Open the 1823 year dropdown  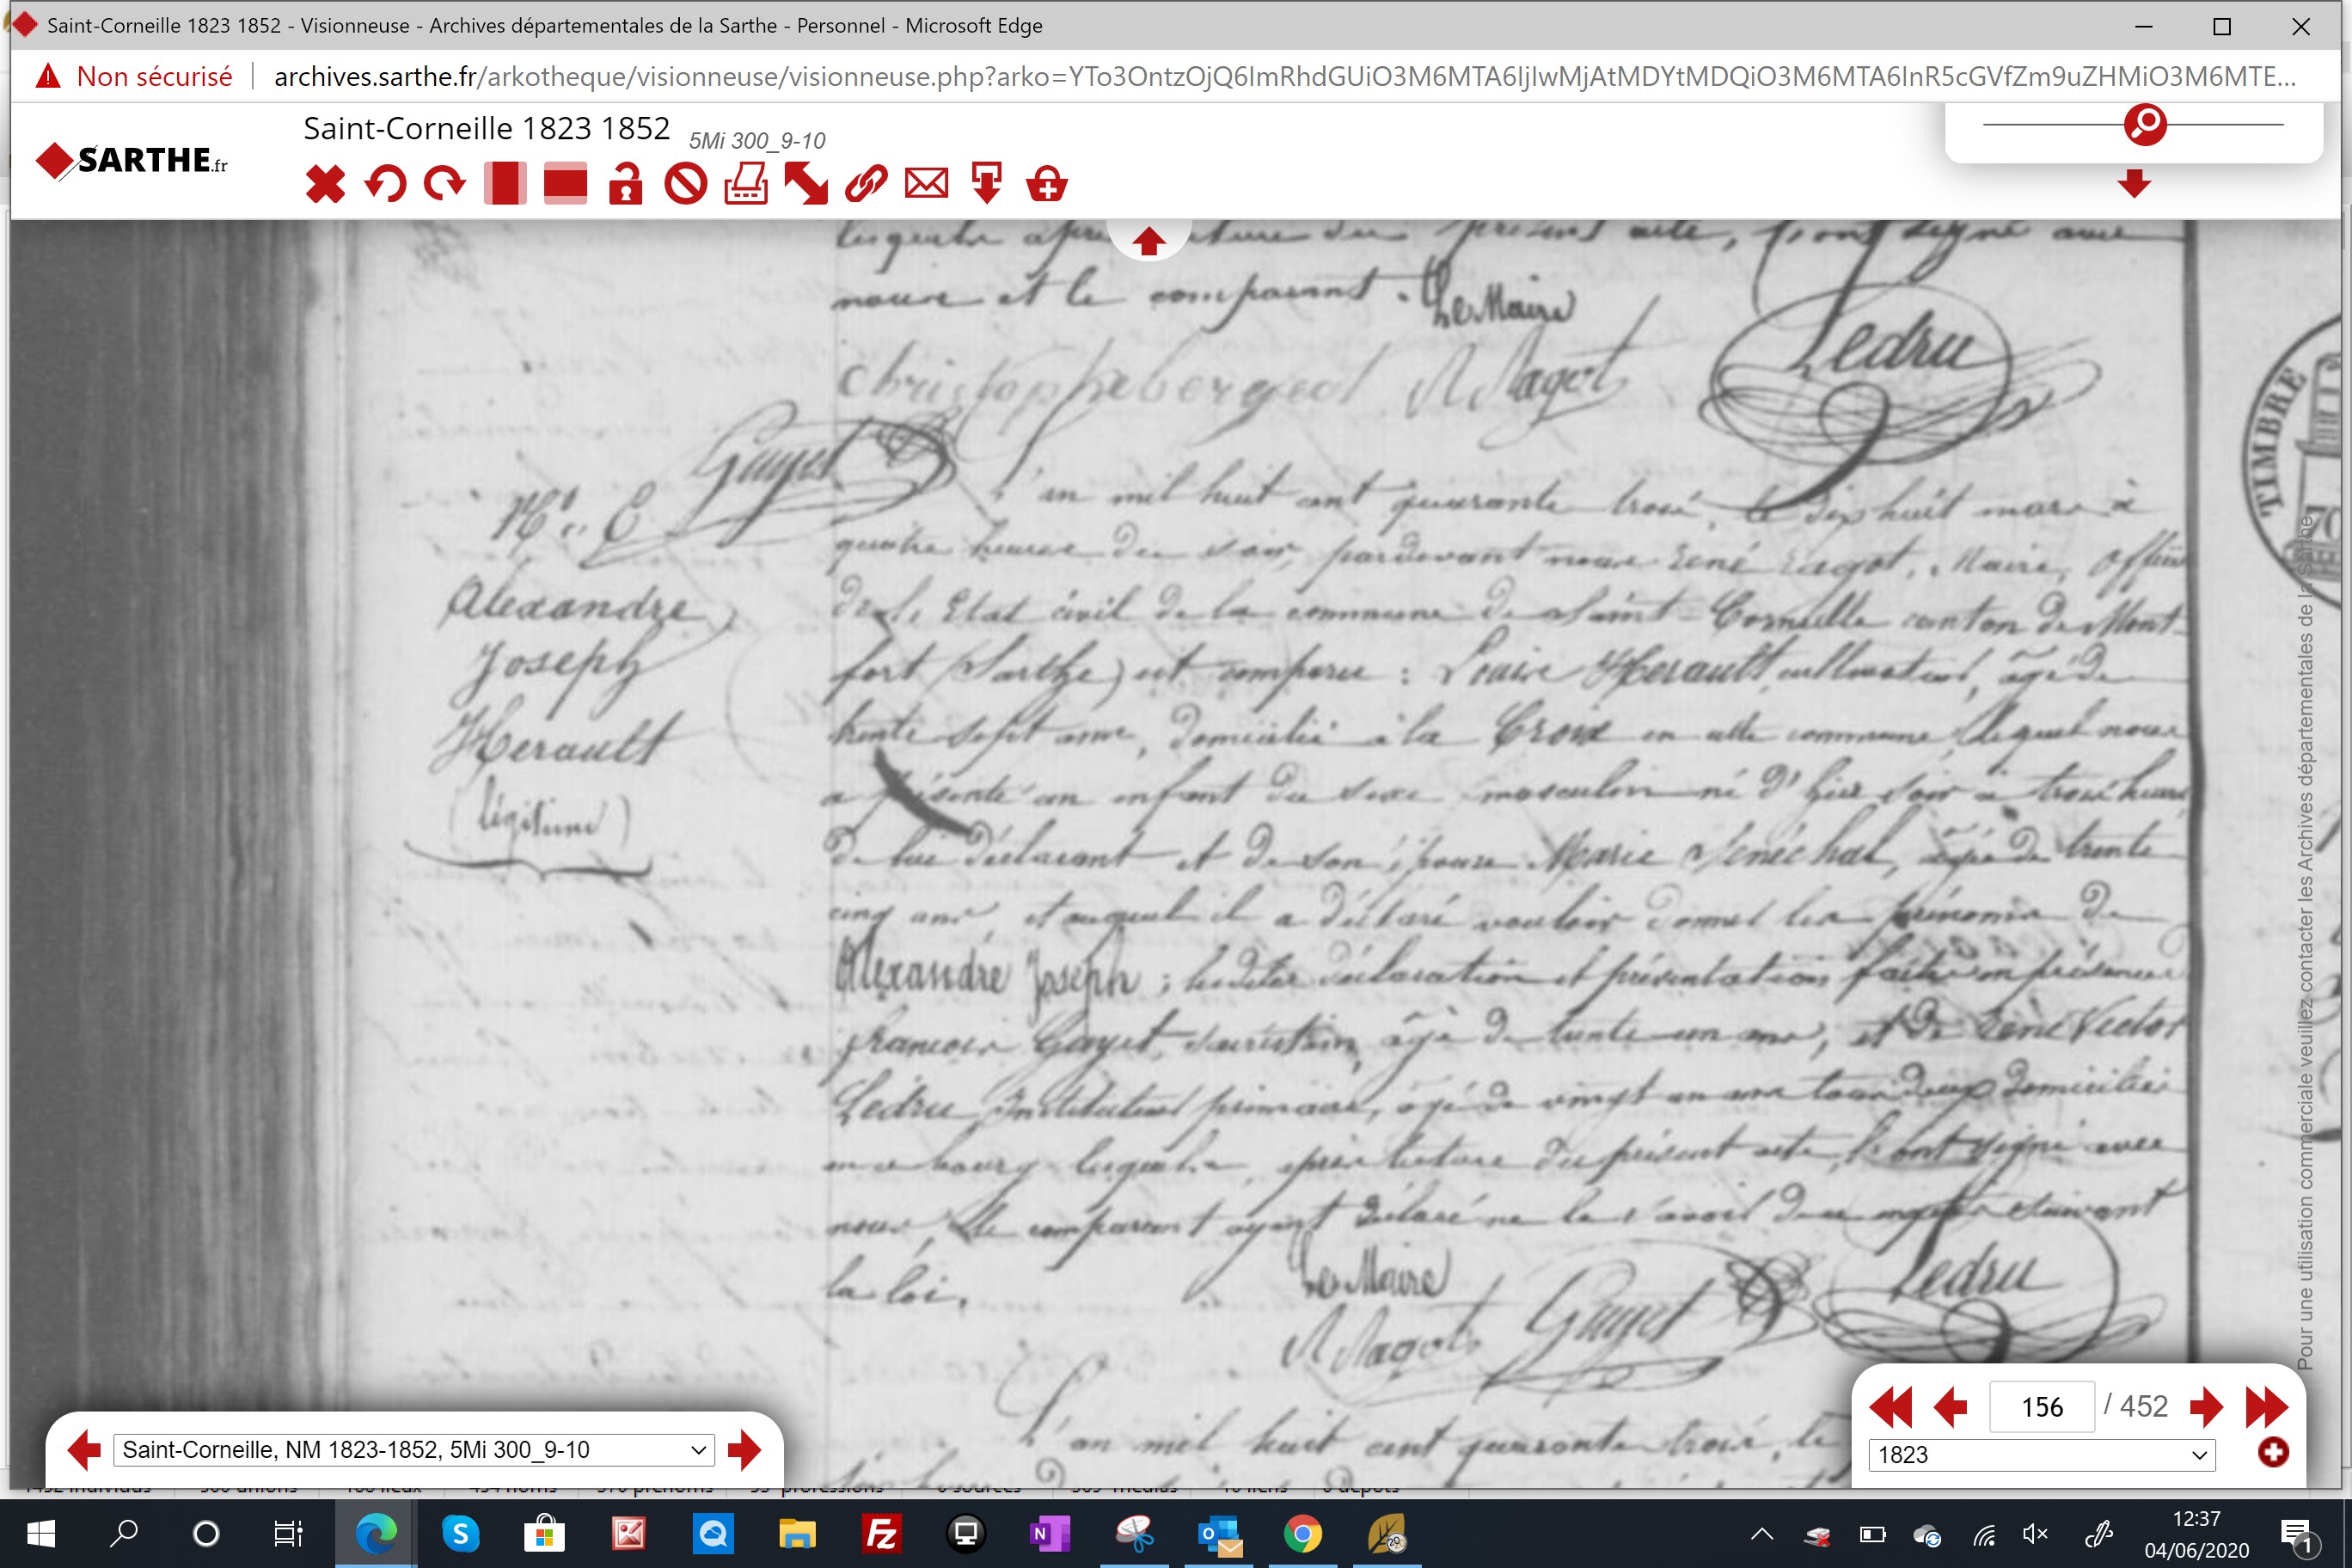coord(2042,1454)
